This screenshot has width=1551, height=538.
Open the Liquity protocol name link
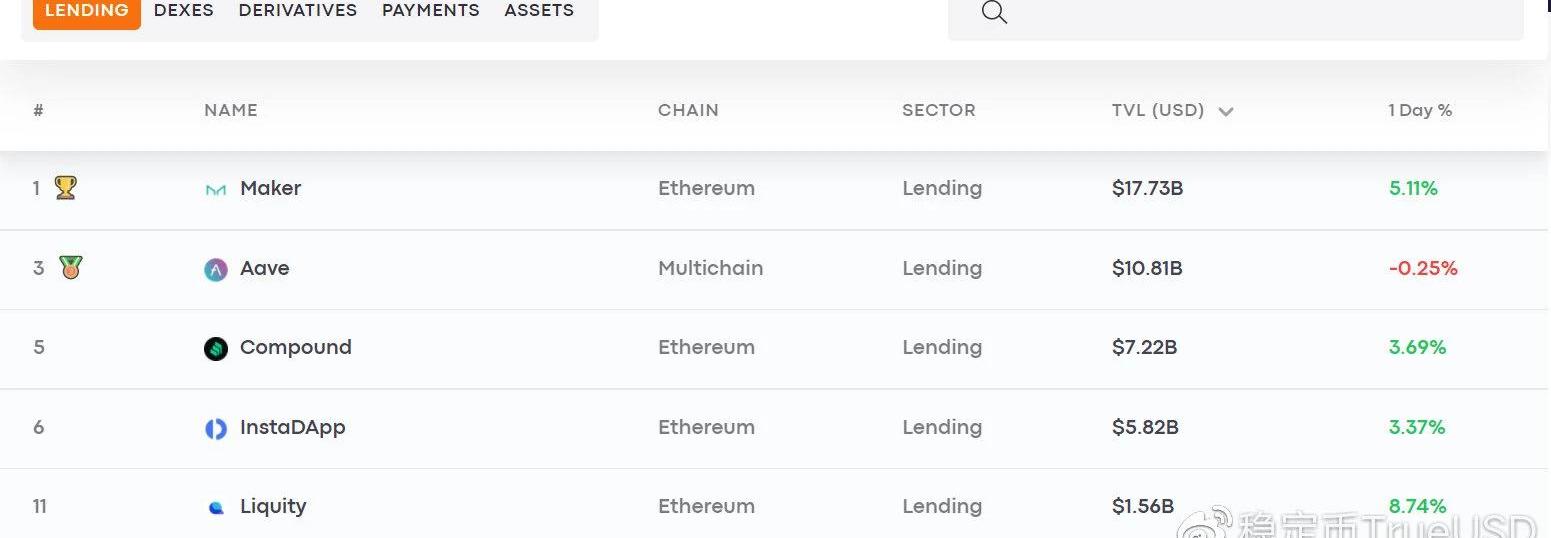[x=273, y=507]
